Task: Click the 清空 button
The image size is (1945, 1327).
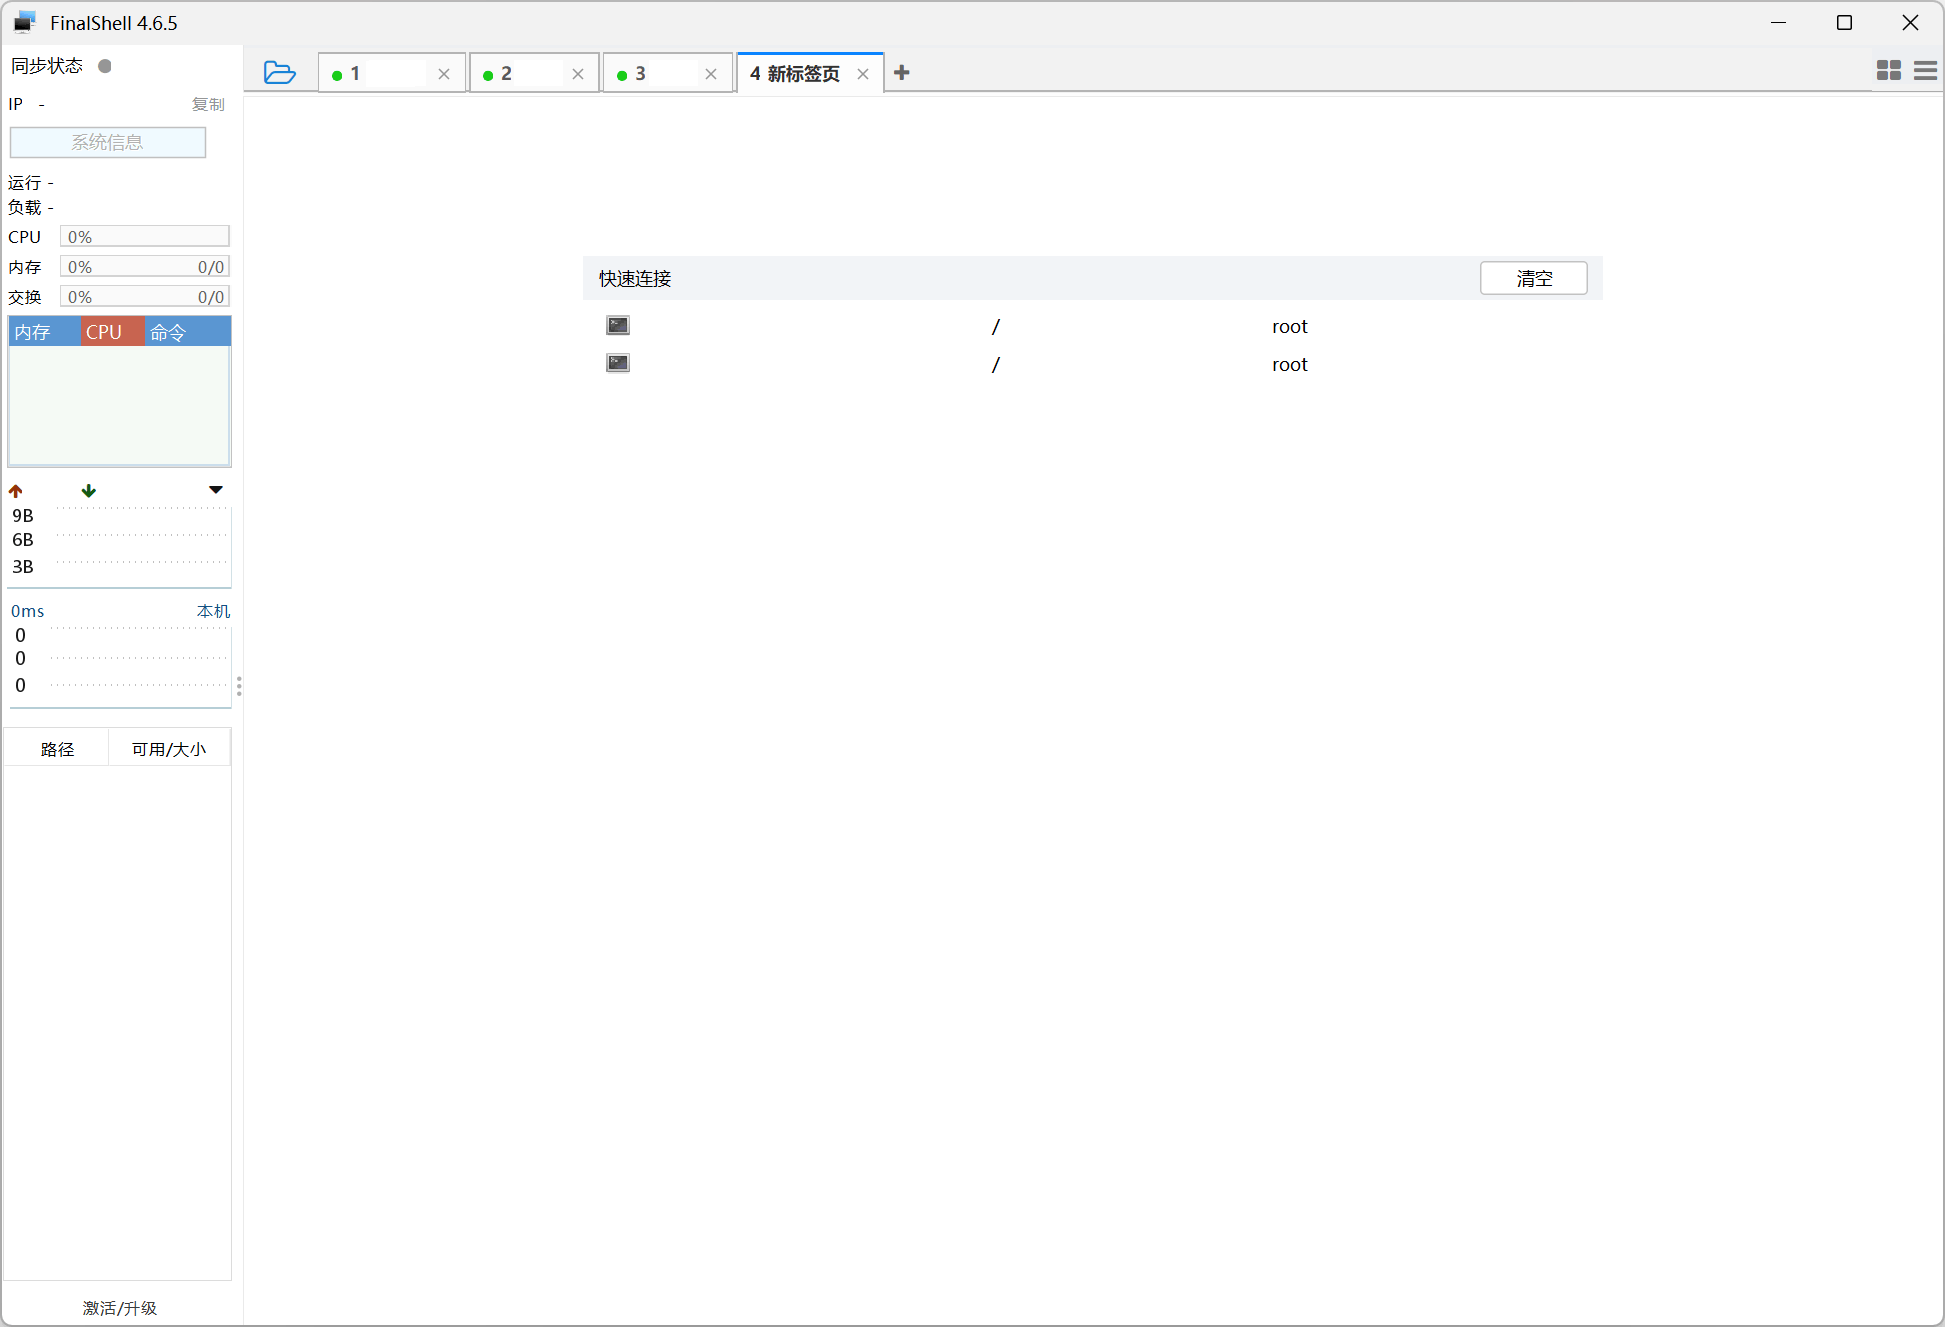Action: (1533, 279)
